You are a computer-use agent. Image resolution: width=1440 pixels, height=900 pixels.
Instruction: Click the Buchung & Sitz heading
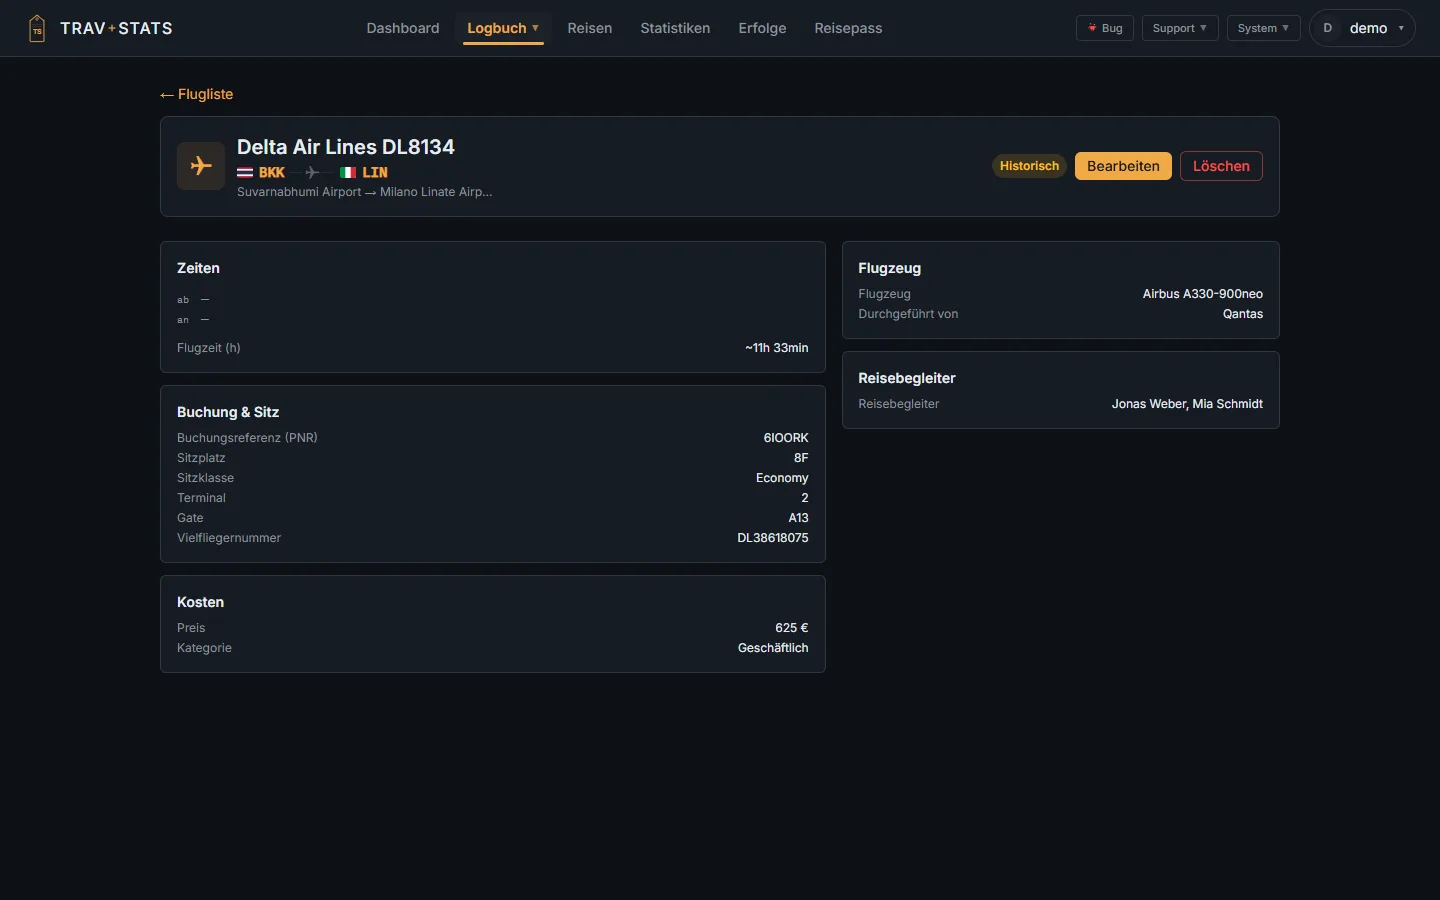(x=228, y=412)
